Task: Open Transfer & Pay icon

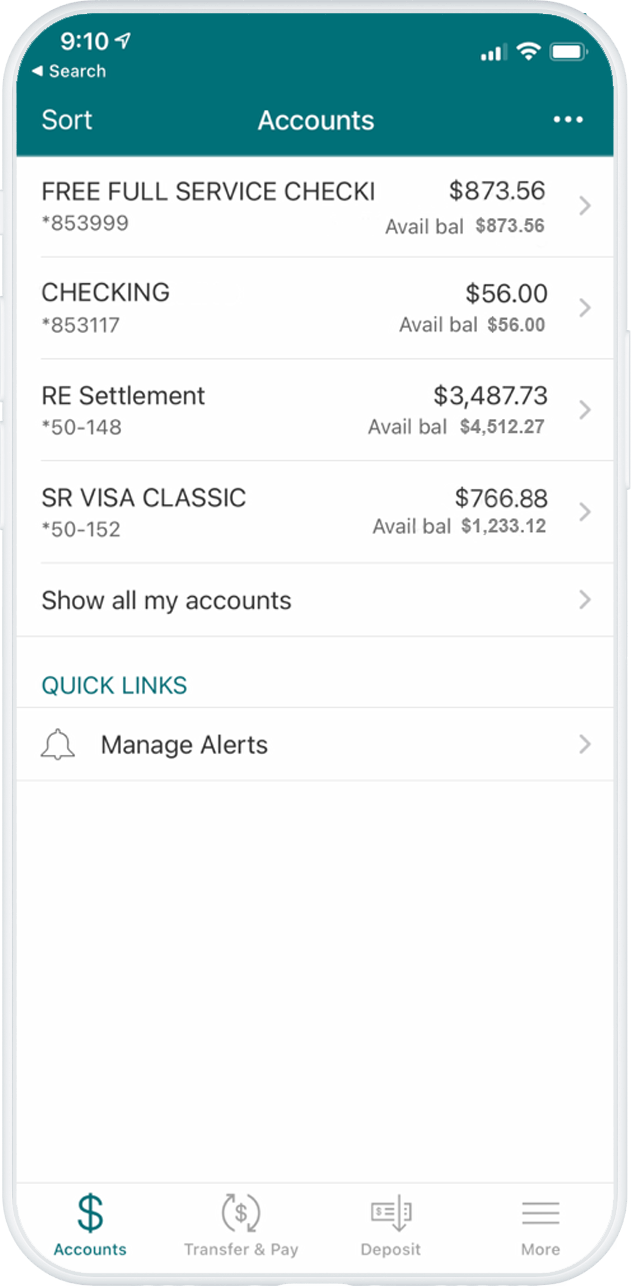Action: pos(240,1212)
